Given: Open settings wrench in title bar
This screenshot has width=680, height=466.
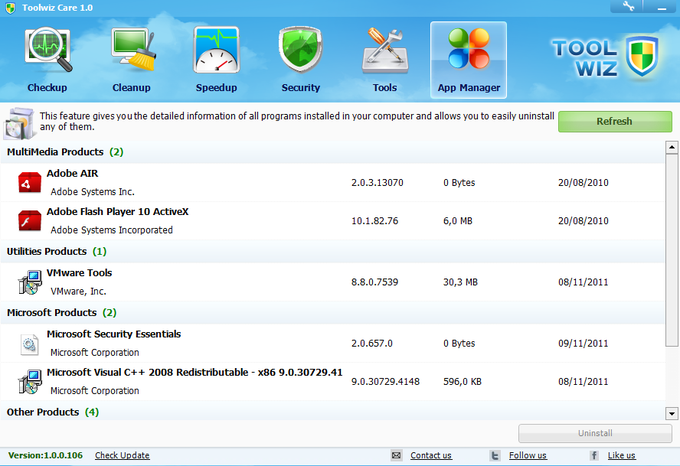Looking at the screenshot, I should pos(628,7).
